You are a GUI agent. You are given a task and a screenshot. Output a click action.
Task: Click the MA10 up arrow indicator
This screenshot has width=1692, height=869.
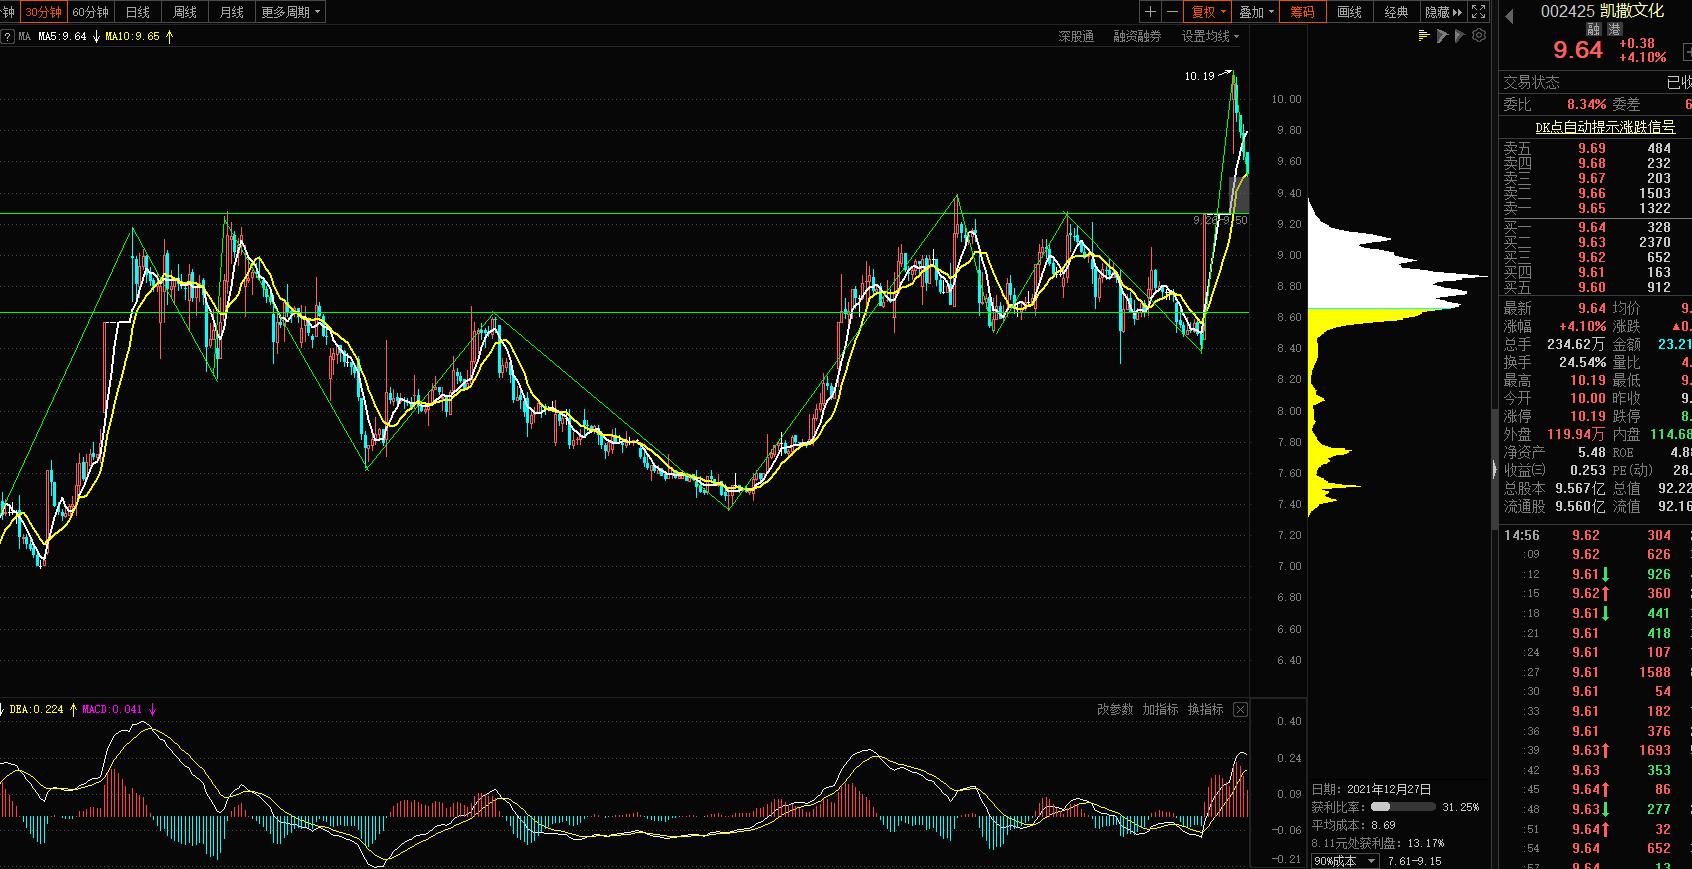pos(169,37)
